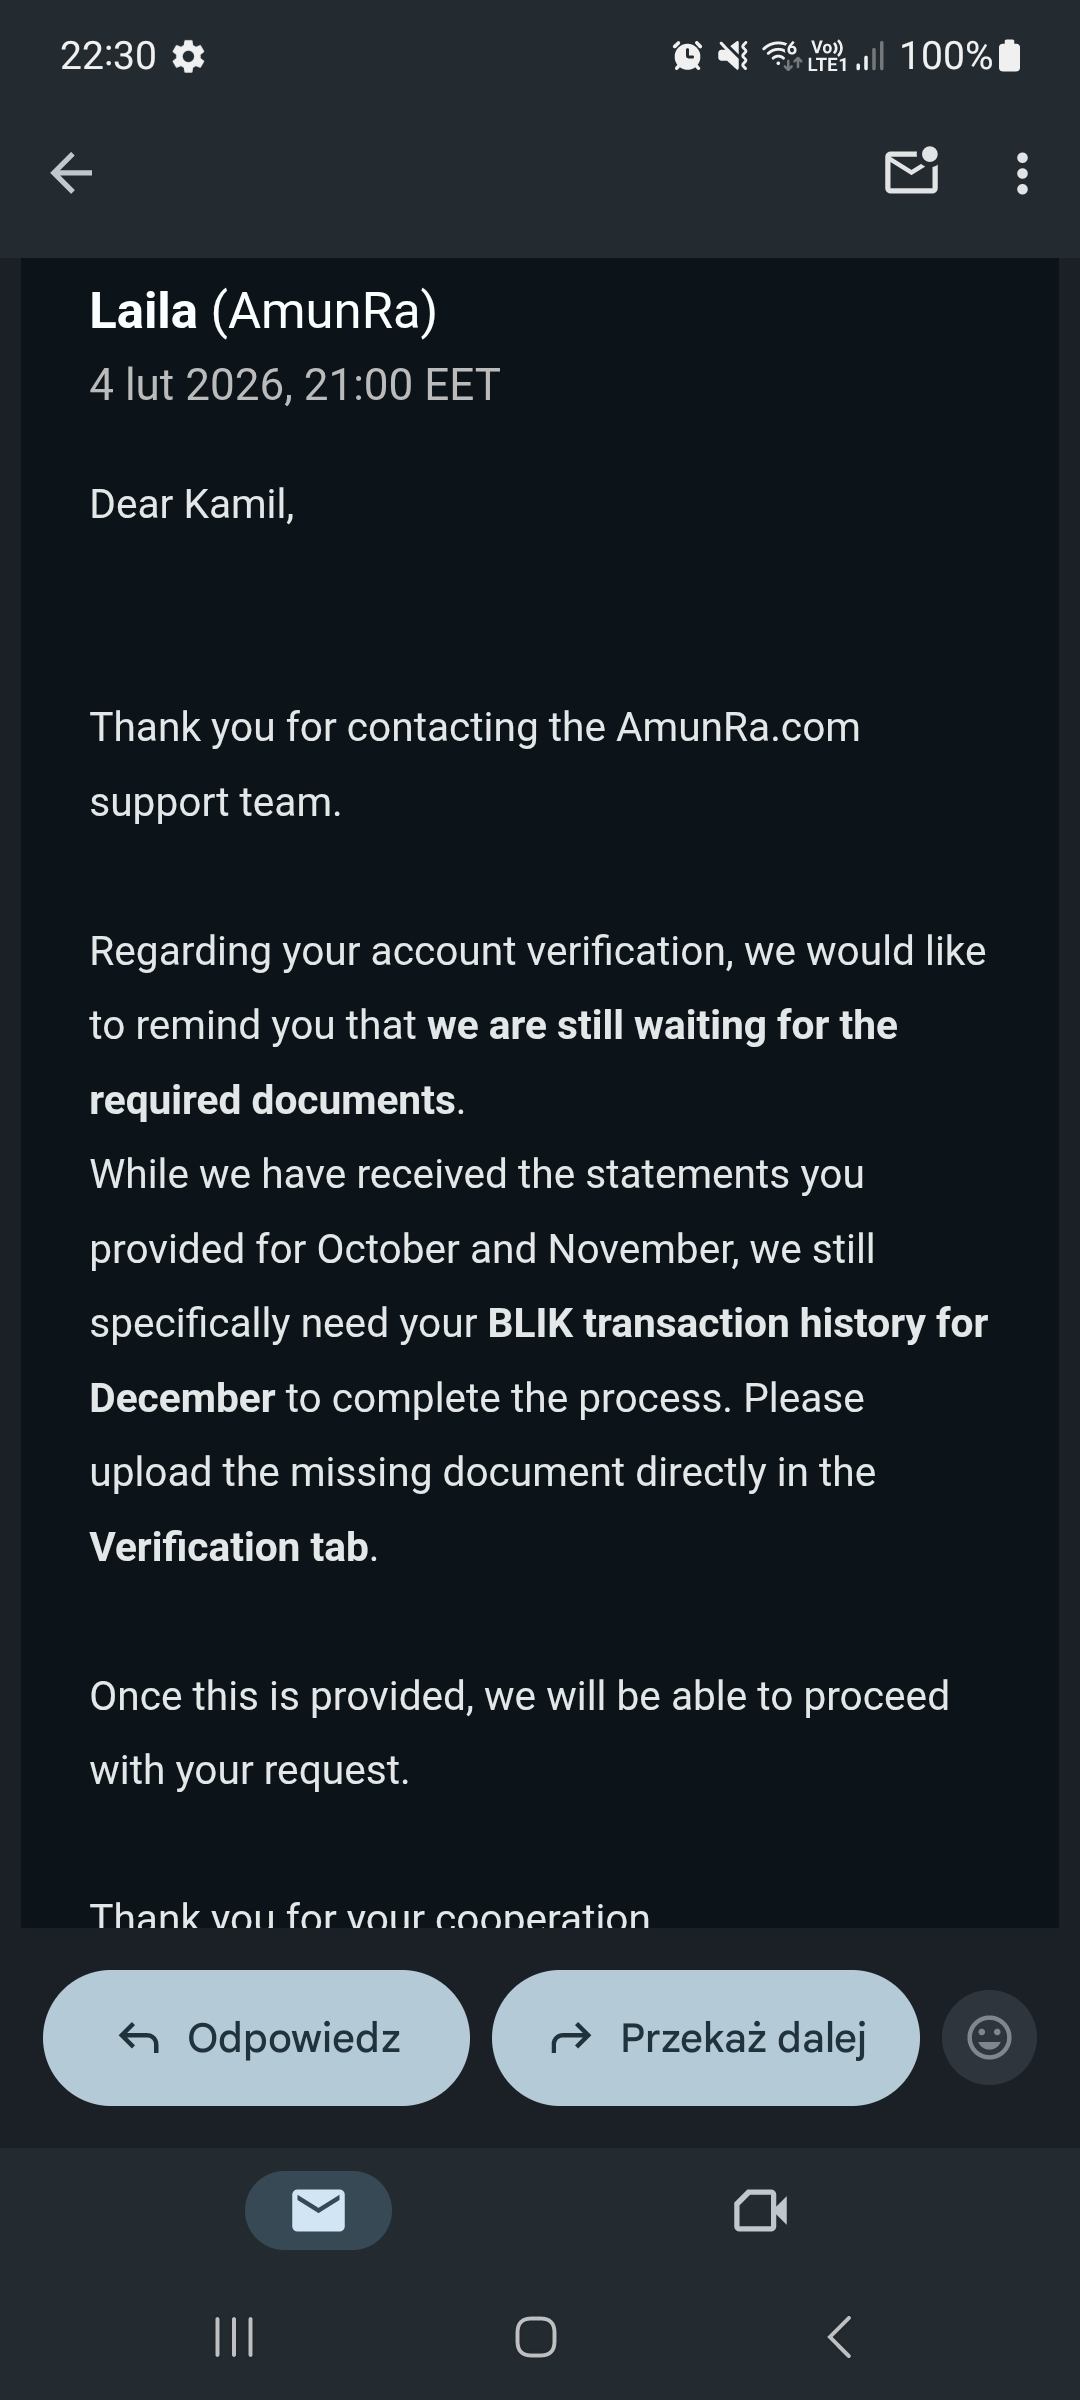Tap Android recent apps button
This screenshot has height=2400, width=1080.
(x=234, y=2337)
